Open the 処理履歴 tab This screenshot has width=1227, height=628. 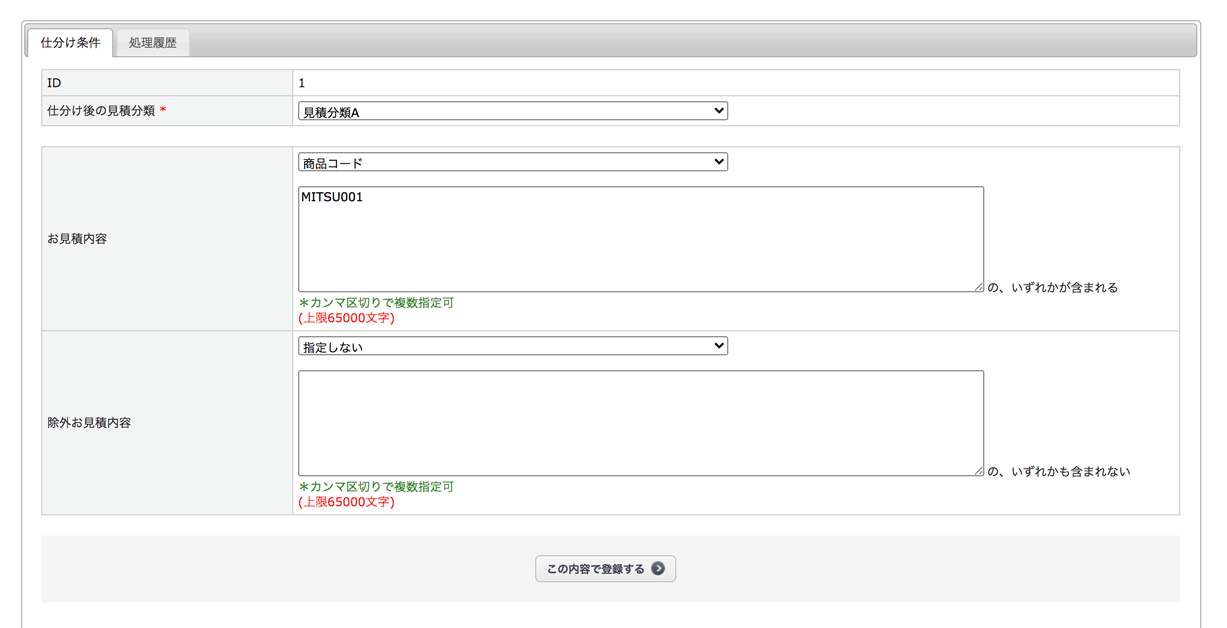pos(152,43)
